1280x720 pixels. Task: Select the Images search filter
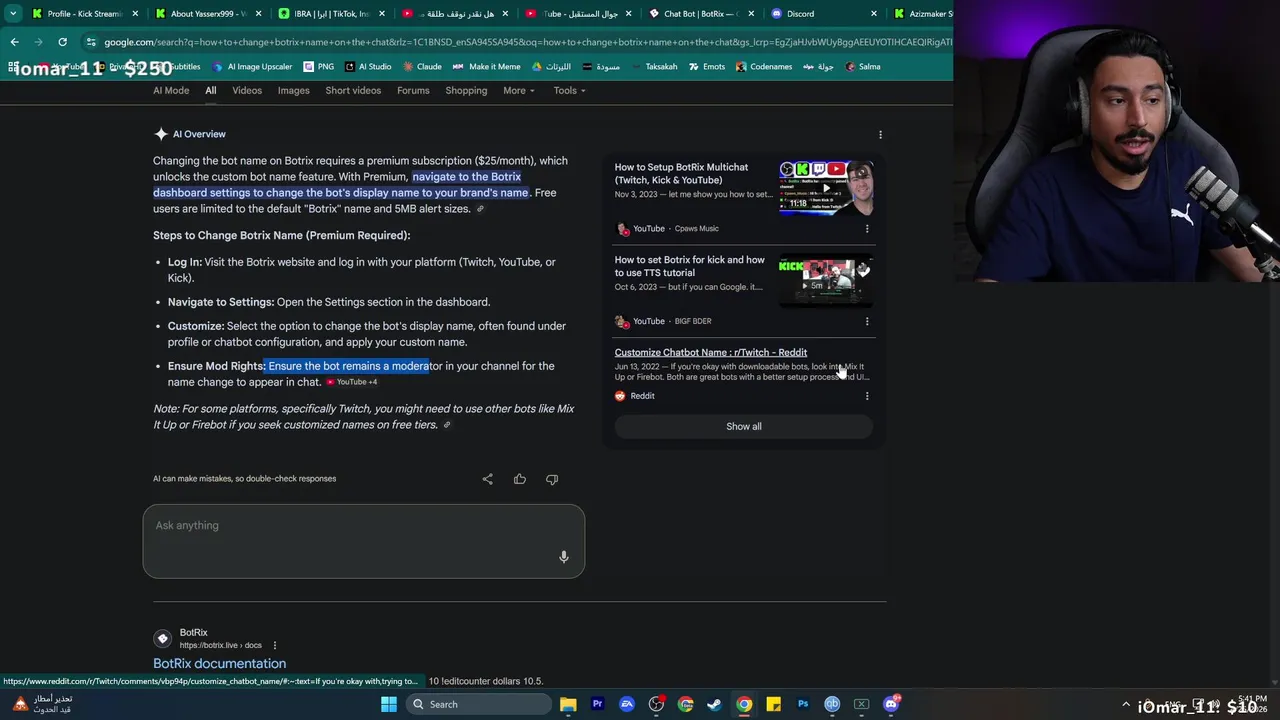point(293,90)
